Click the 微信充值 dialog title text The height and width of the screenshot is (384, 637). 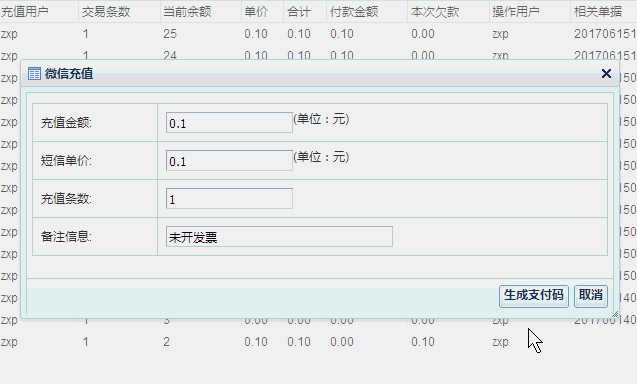[69, 74]
